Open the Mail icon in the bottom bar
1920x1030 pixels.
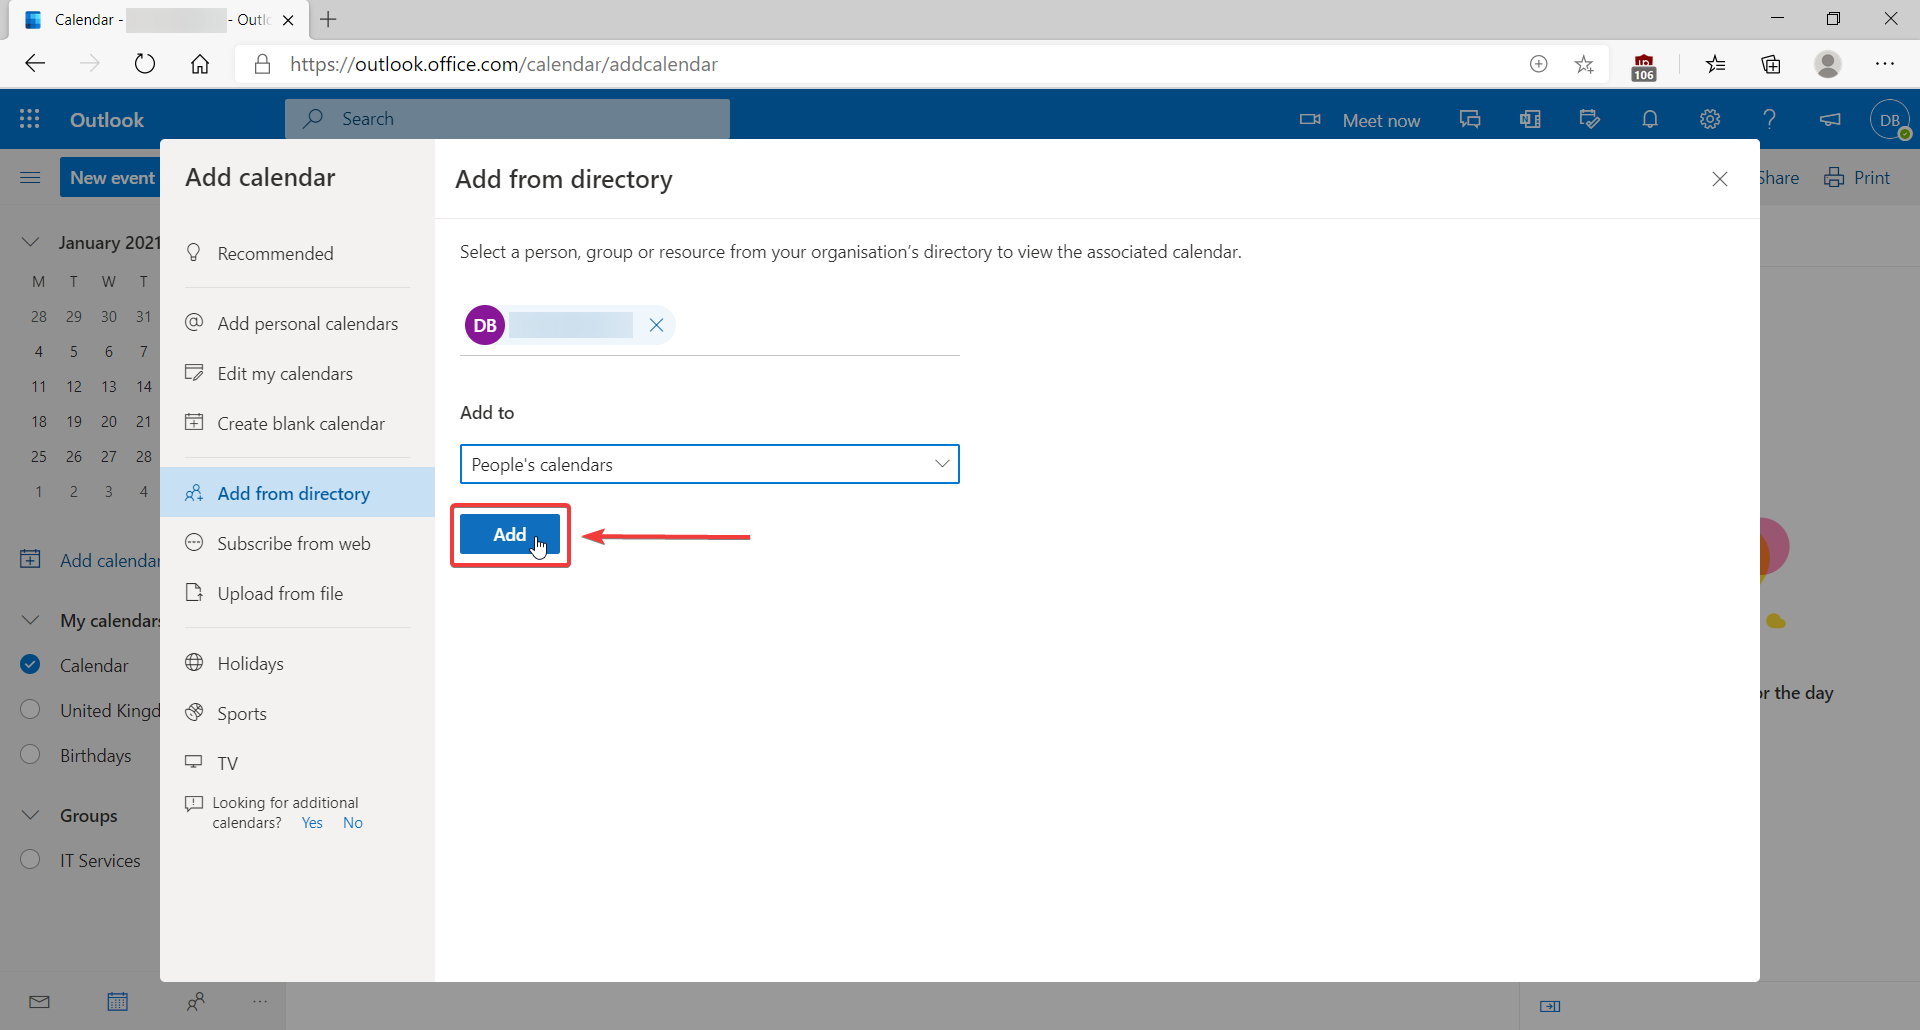[x=39, y=1002]
